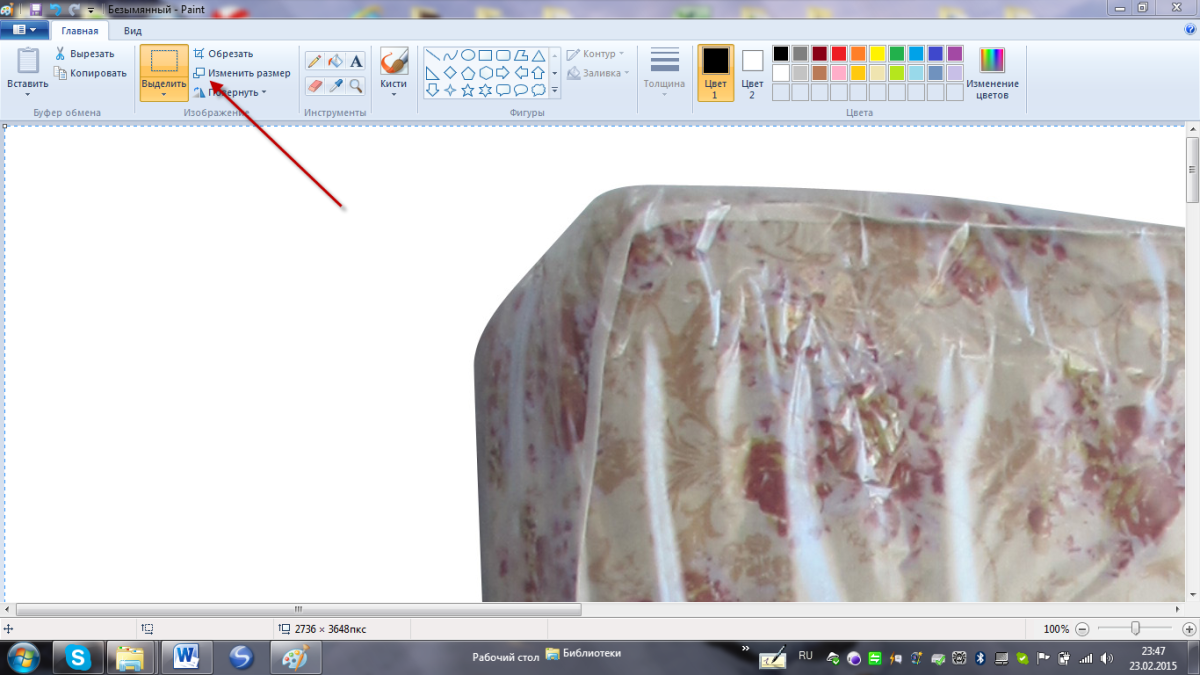Select the Magnifier tool
The width and height of the screenshot is (1200, 675).
pyautogui.click(x=356, y=86)
